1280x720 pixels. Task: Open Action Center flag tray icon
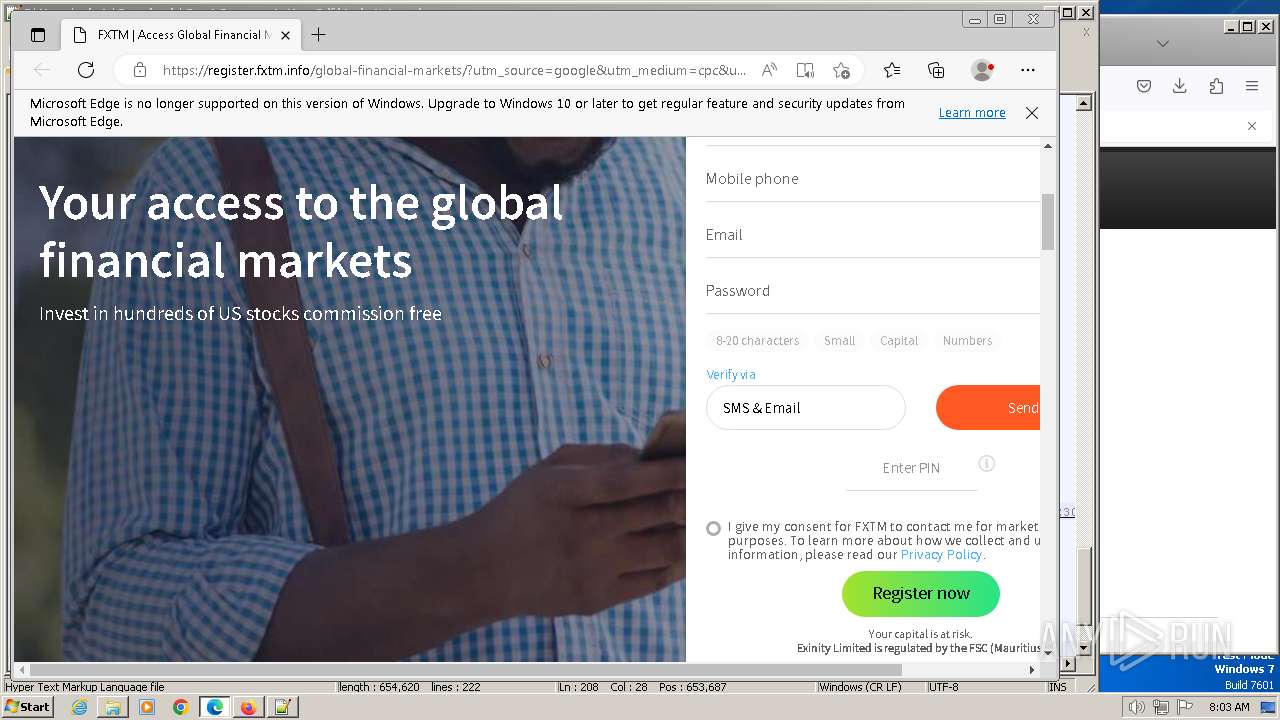click(x=1184, y=707)
